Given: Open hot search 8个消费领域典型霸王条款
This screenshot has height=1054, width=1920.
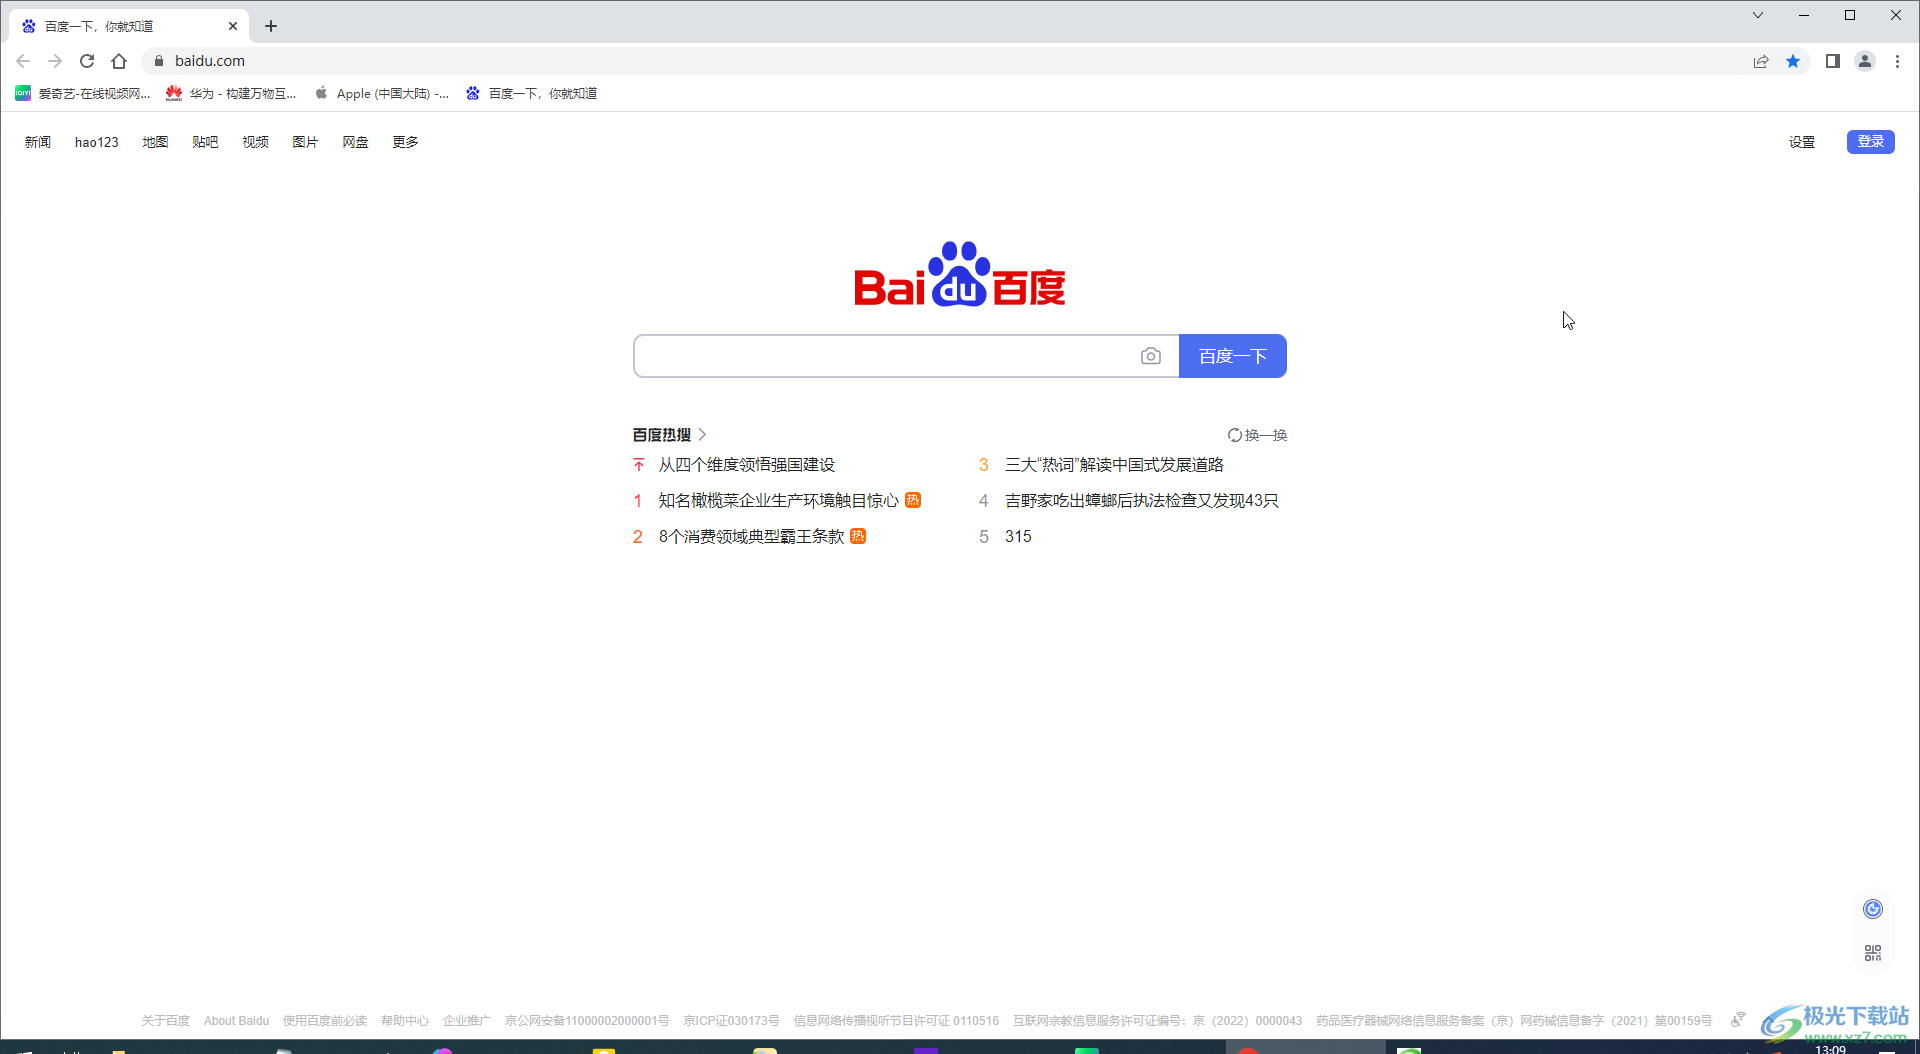Looking at the screenshot, I should (751, 537).
